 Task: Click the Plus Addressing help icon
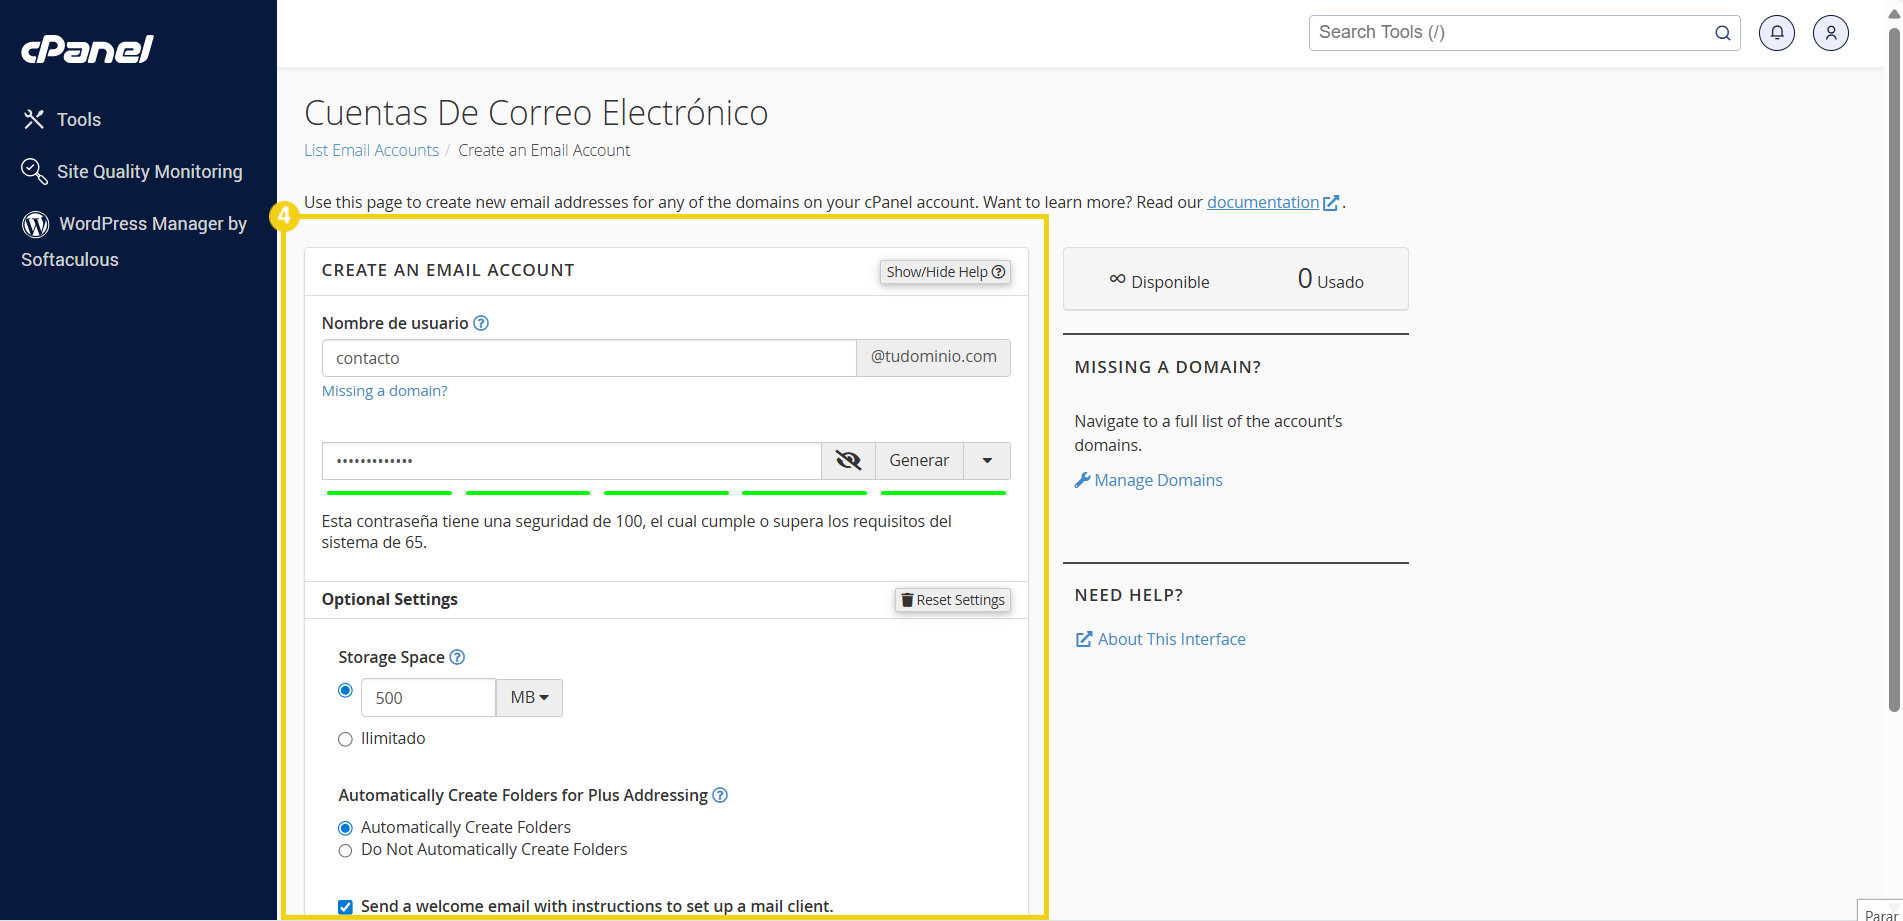[720, 795]
